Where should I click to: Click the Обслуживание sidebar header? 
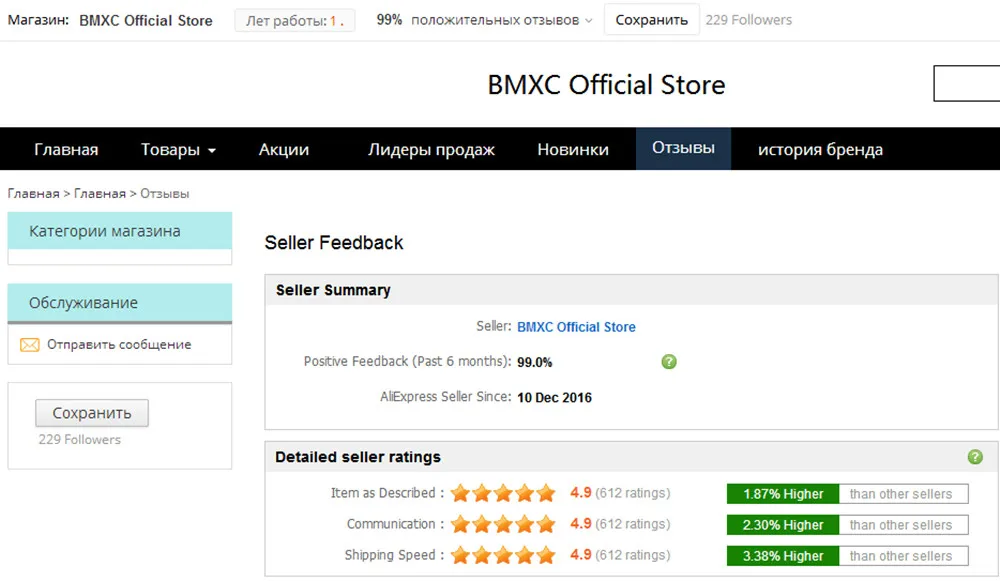(120, 302)
